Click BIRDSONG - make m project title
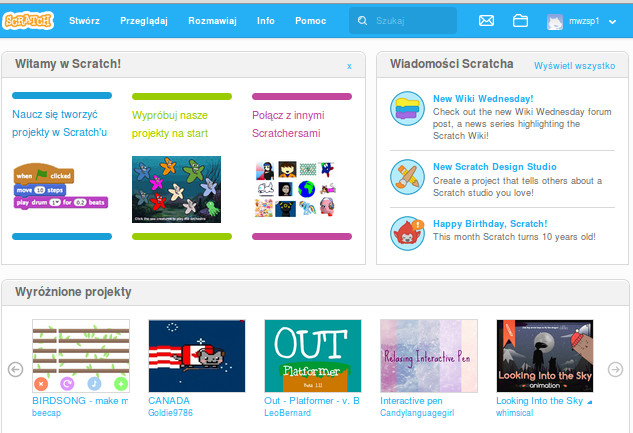This screenshot has height=433, width=633. pos(80,401)
